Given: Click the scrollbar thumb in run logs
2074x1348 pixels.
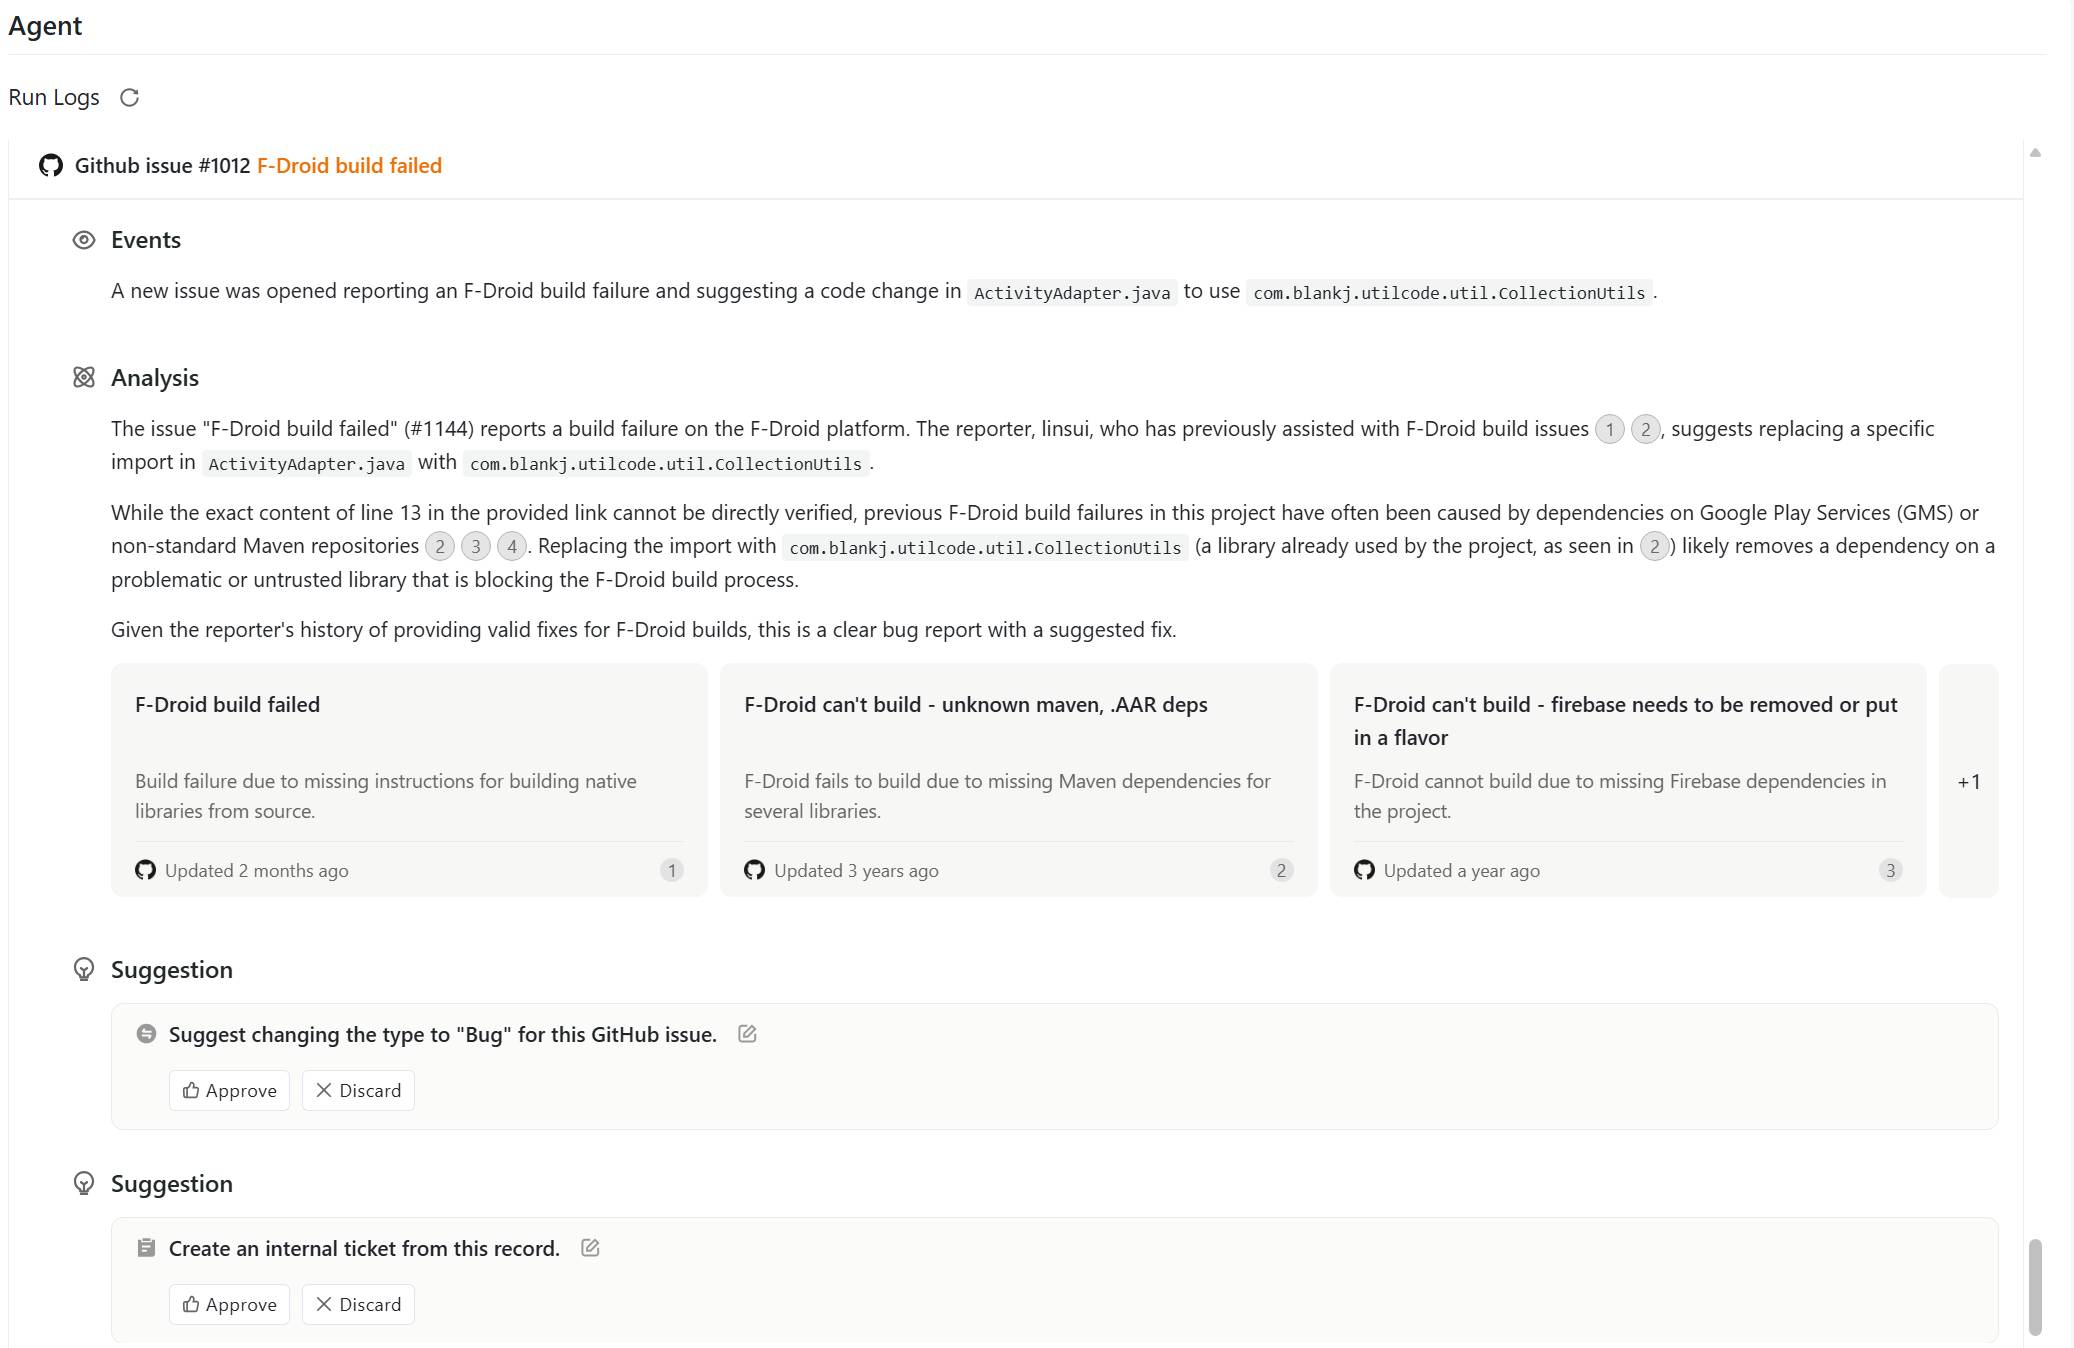Looking at the screenshot, I should coord(2034,1287).
